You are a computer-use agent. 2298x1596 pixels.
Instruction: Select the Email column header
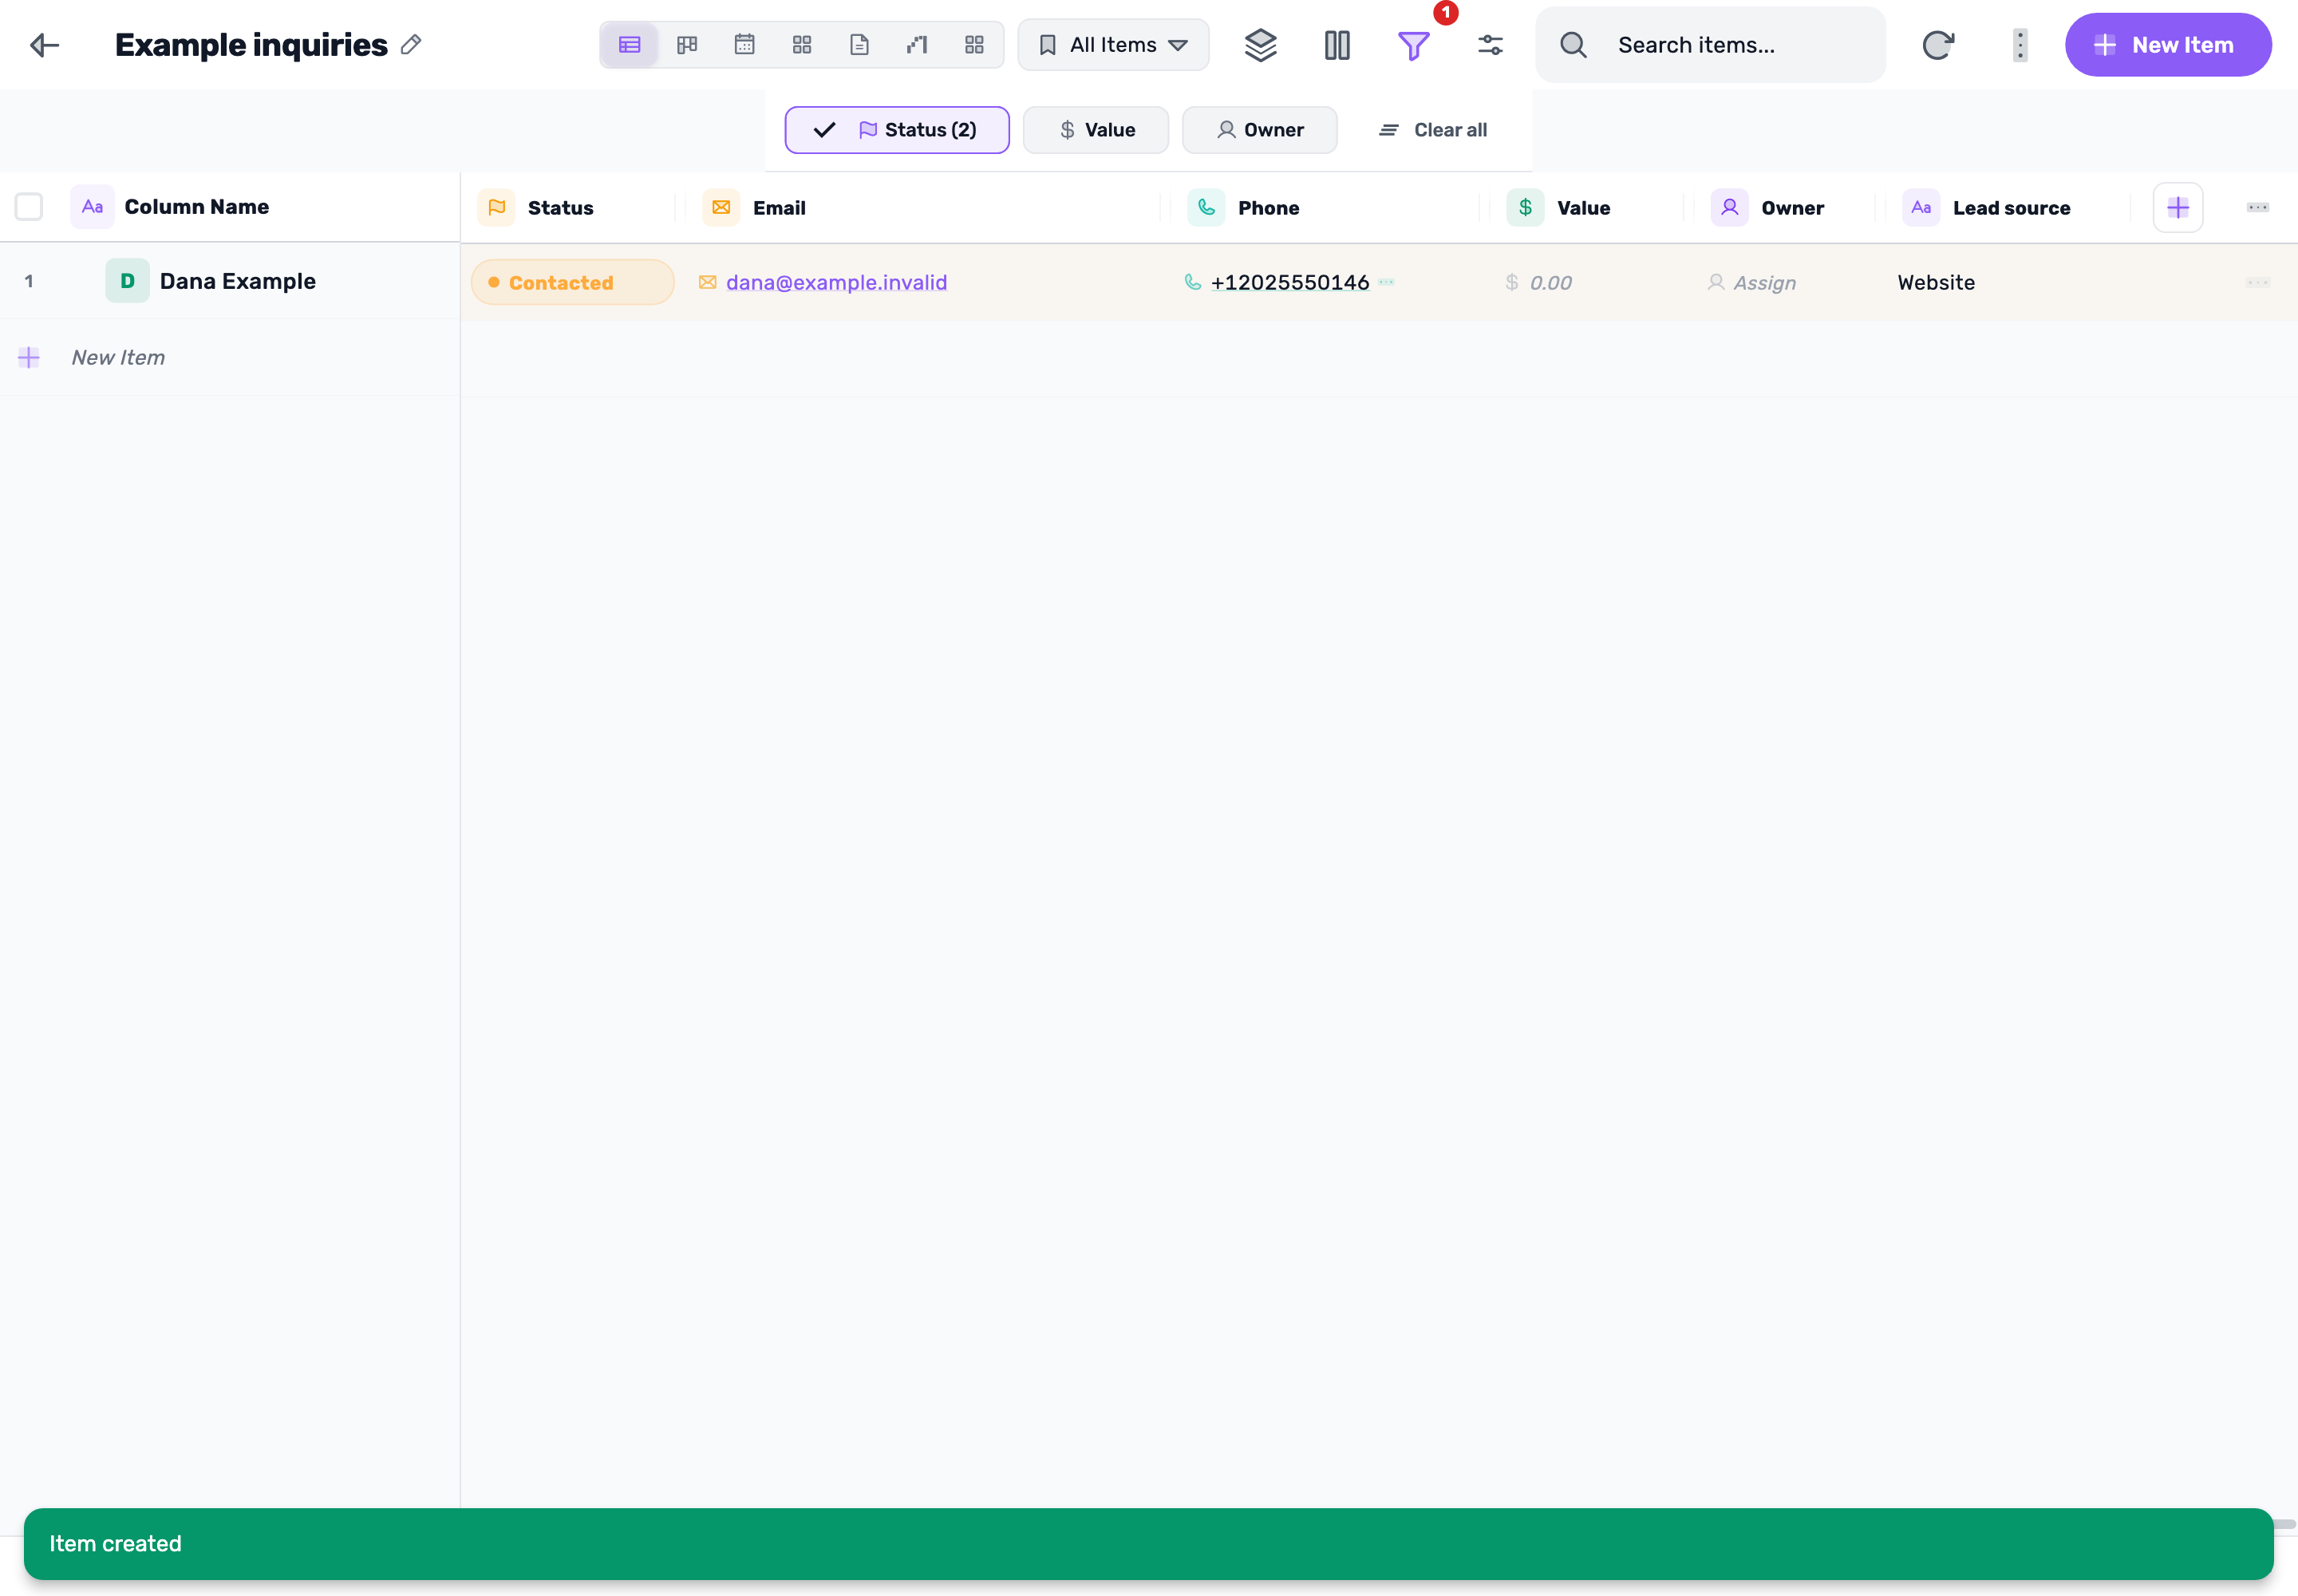tap(779, 208)
